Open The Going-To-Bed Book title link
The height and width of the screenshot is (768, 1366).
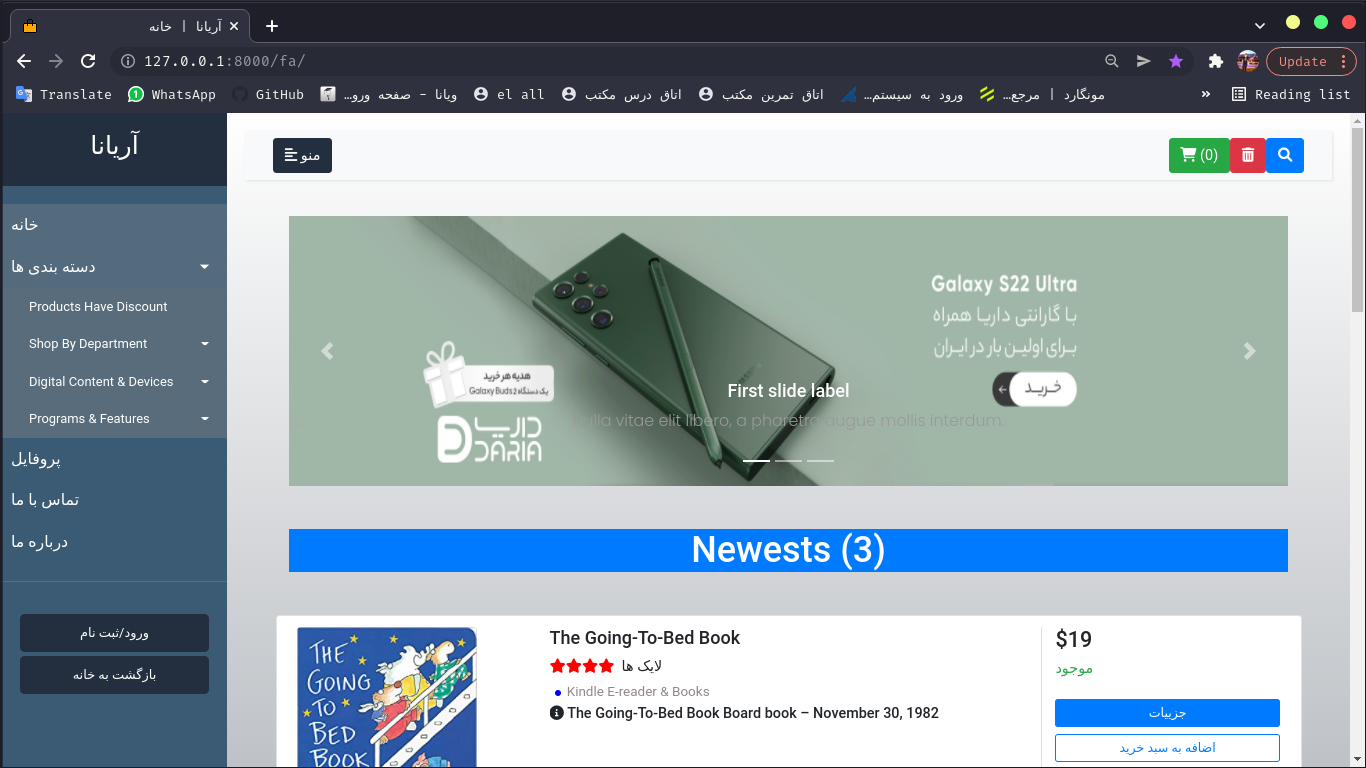645,638
